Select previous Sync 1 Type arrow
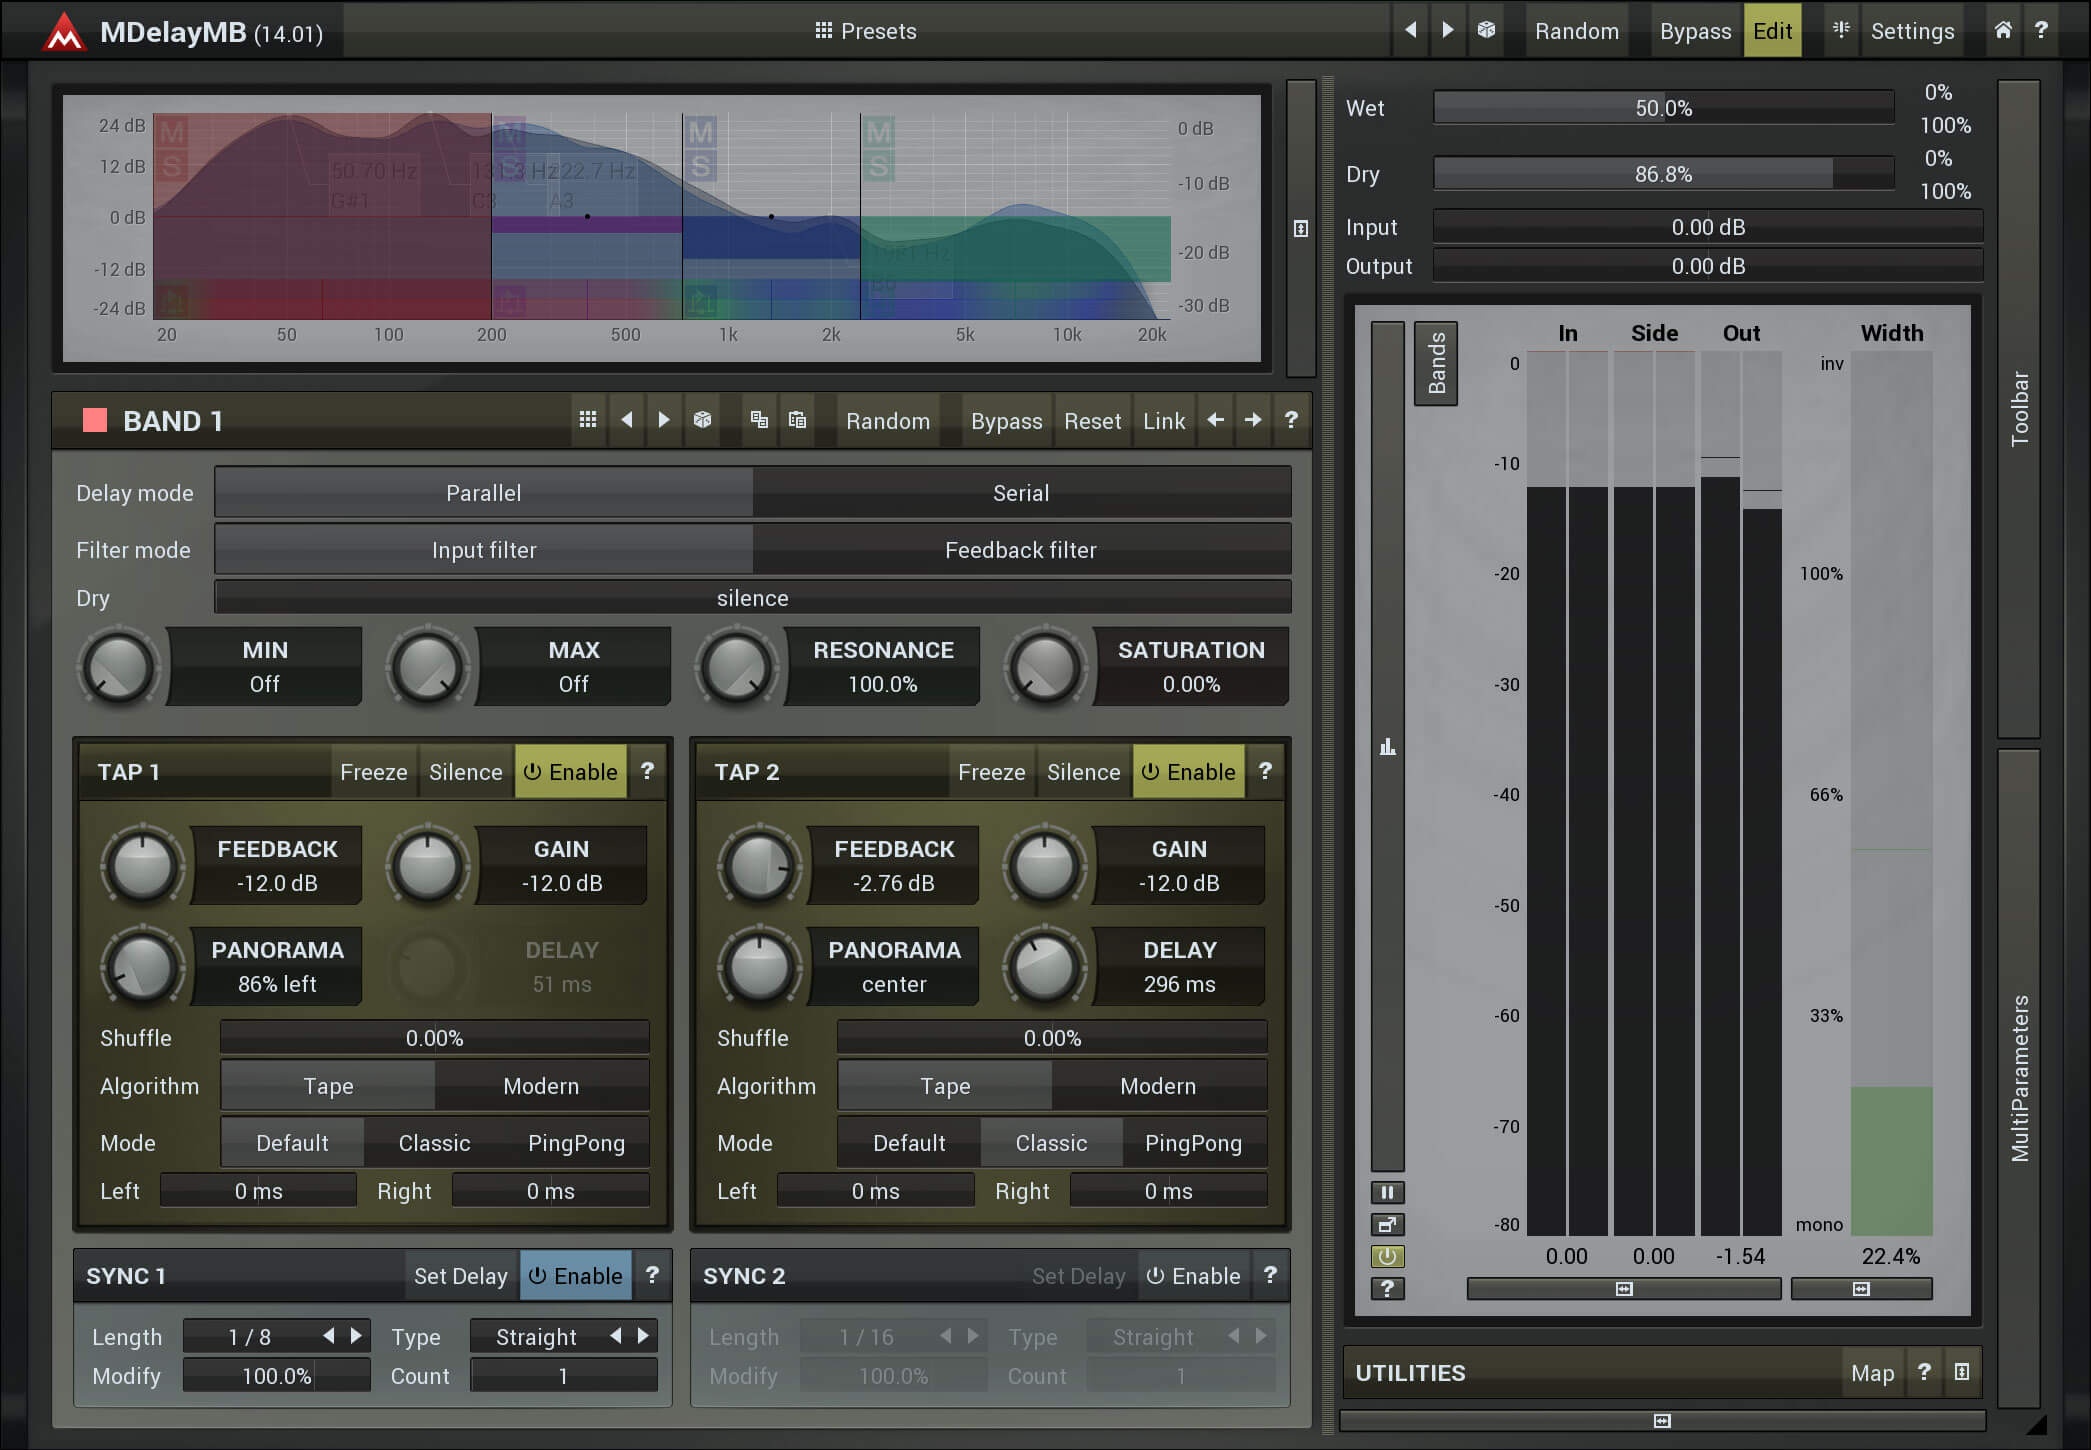The height and width of the screenshot is (1450, 2091). (x=615, y=1336)
